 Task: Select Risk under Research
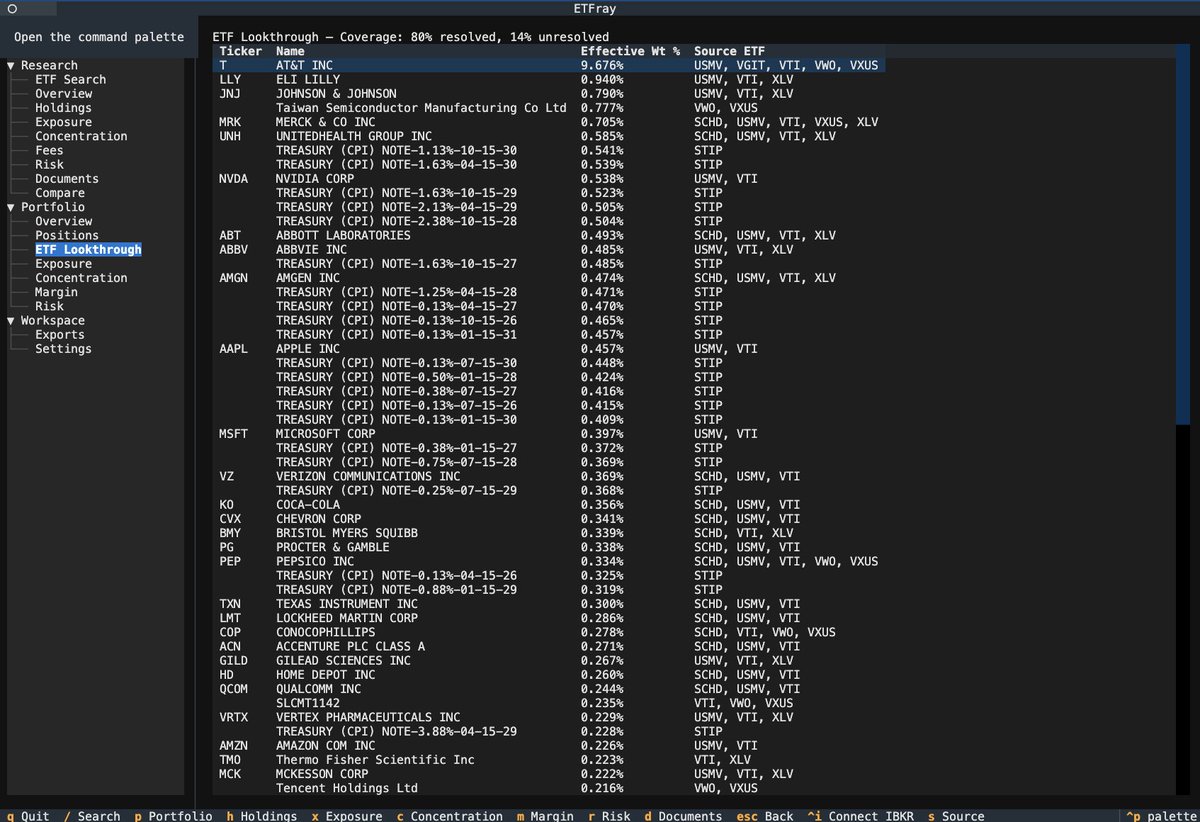point(49,165)
